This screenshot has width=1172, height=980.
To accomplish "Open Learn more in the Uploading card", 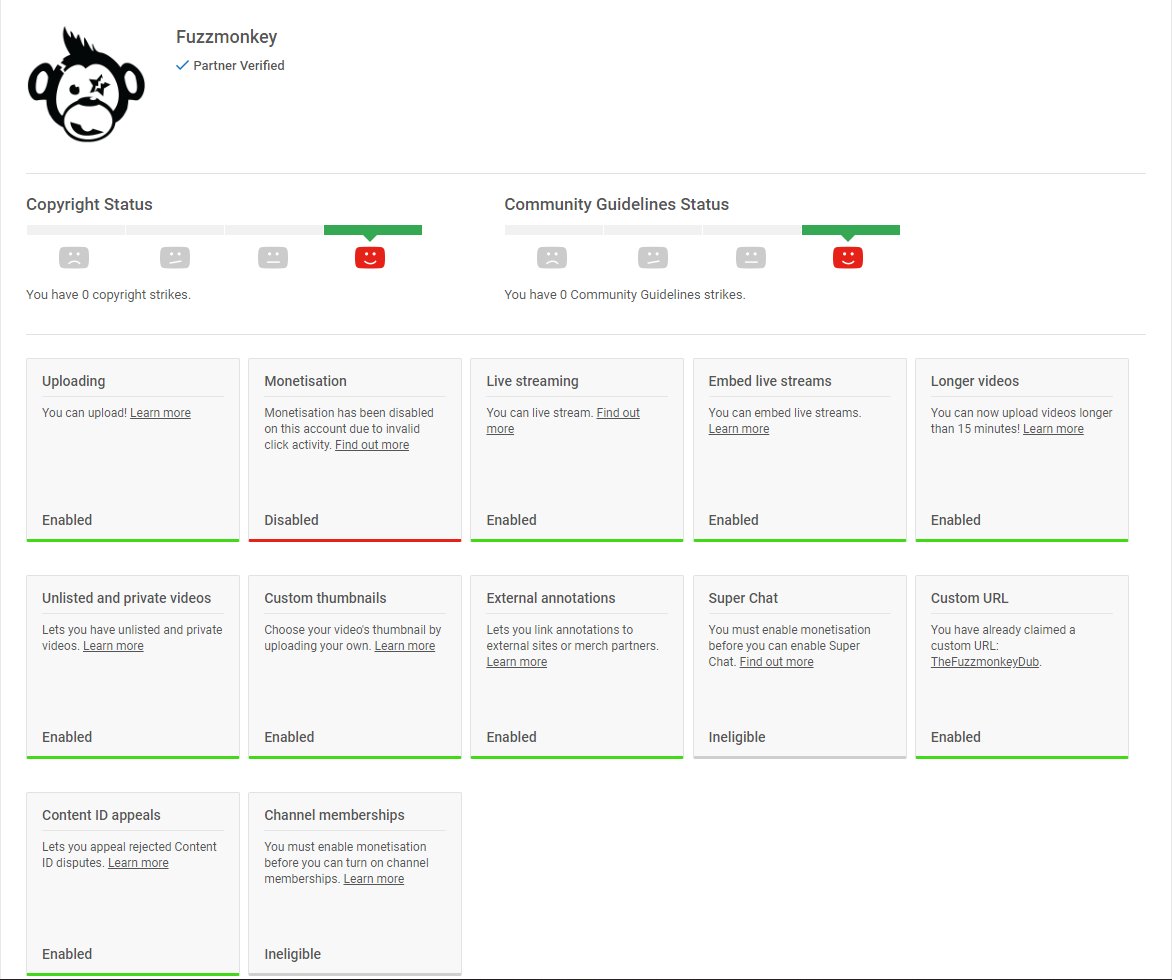I will [x=160, y=413].
